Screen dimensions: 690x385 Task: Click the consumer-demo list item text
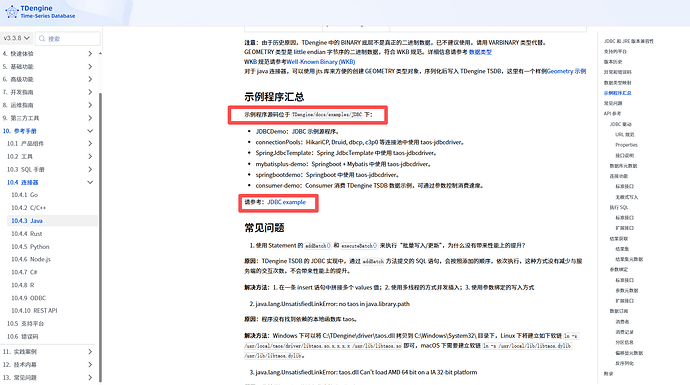pos(370,186)
